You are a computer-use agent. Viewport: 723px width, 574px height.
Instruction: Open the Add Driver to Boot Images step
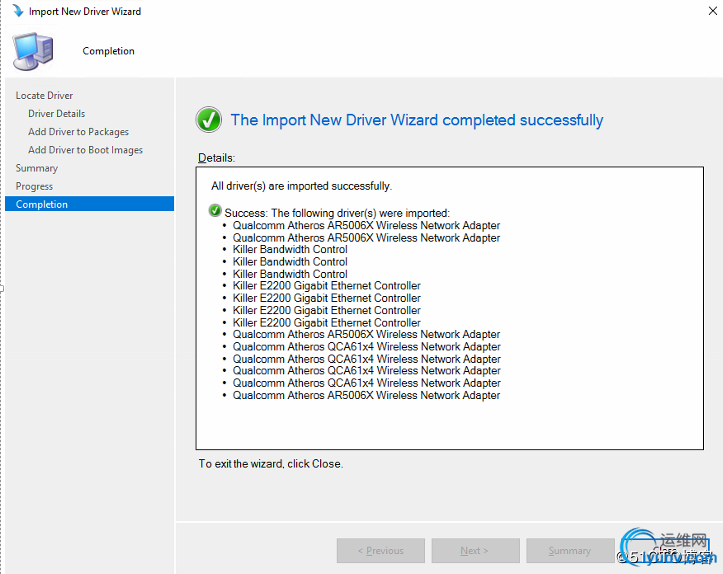point(85,150)
